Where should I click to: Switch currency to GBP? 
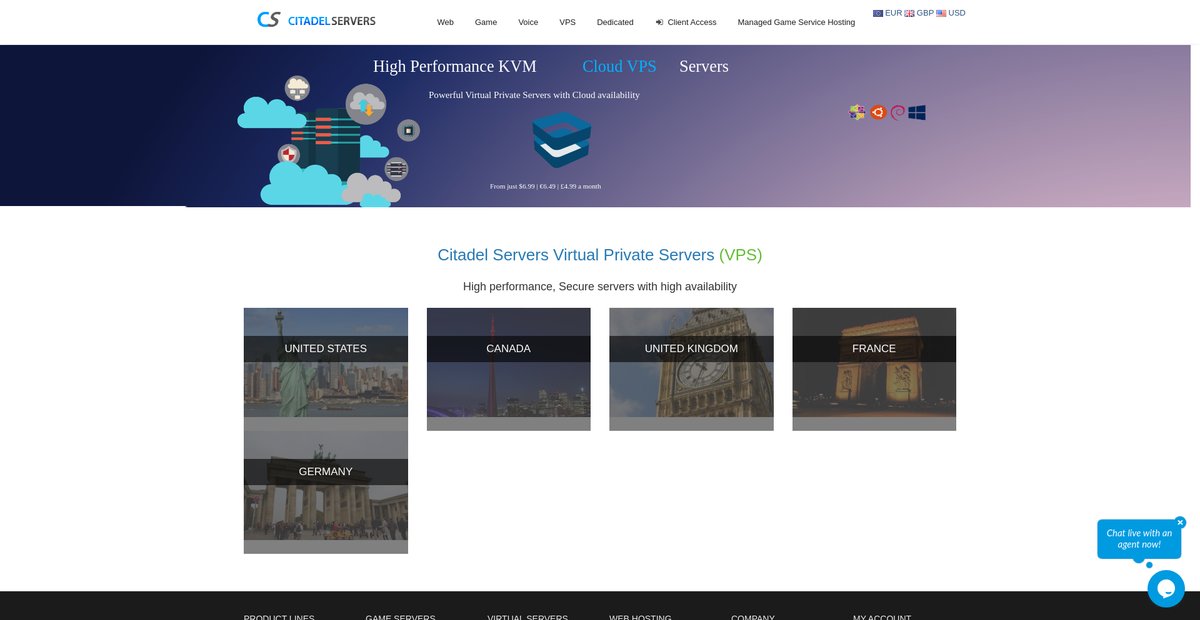coord(925,13)
